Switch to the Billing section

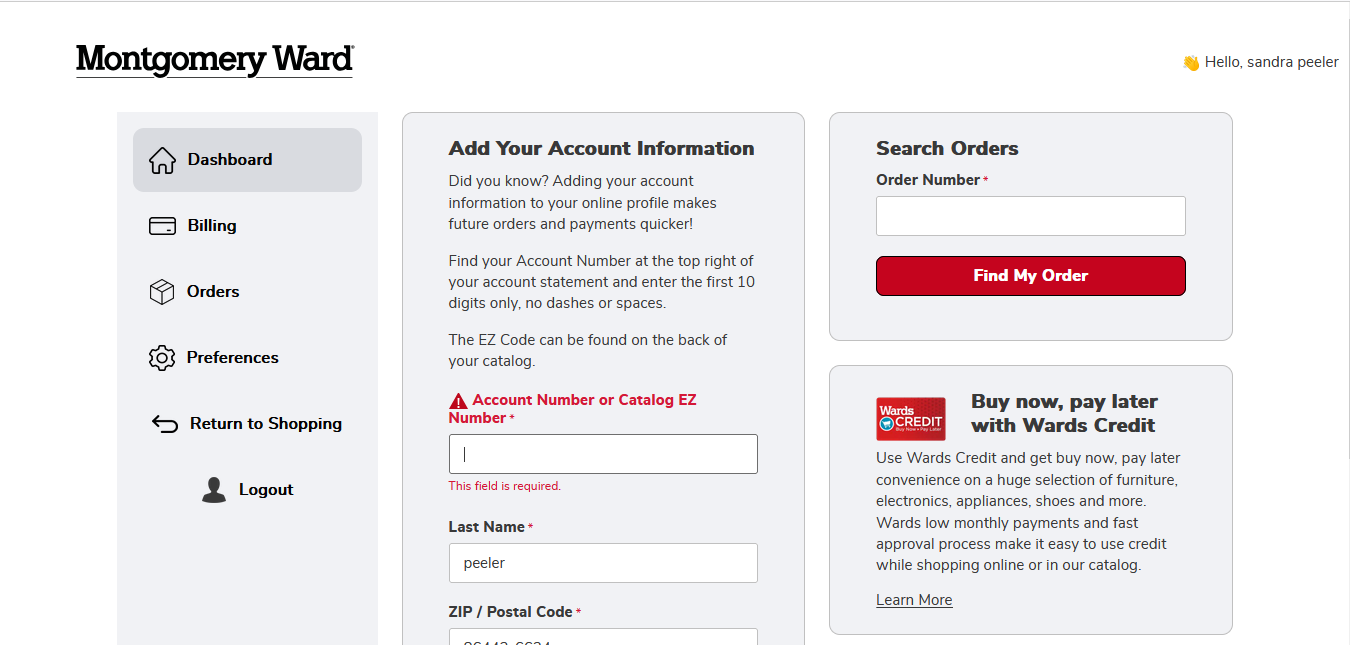tap(210, 224)
